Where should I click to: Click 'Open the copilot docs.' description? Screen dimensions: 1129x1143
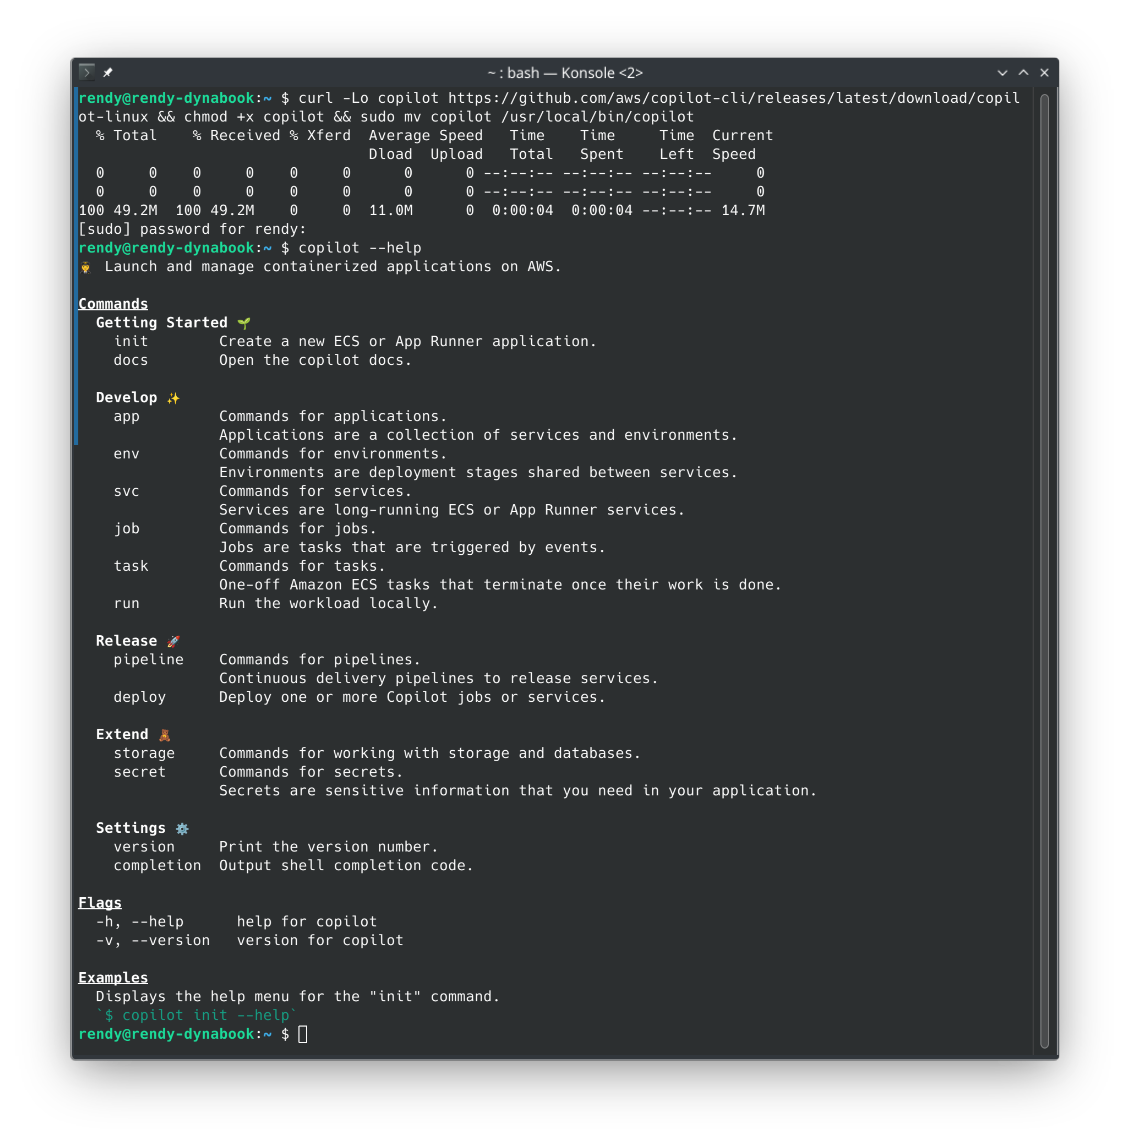[x=315, y=360]
